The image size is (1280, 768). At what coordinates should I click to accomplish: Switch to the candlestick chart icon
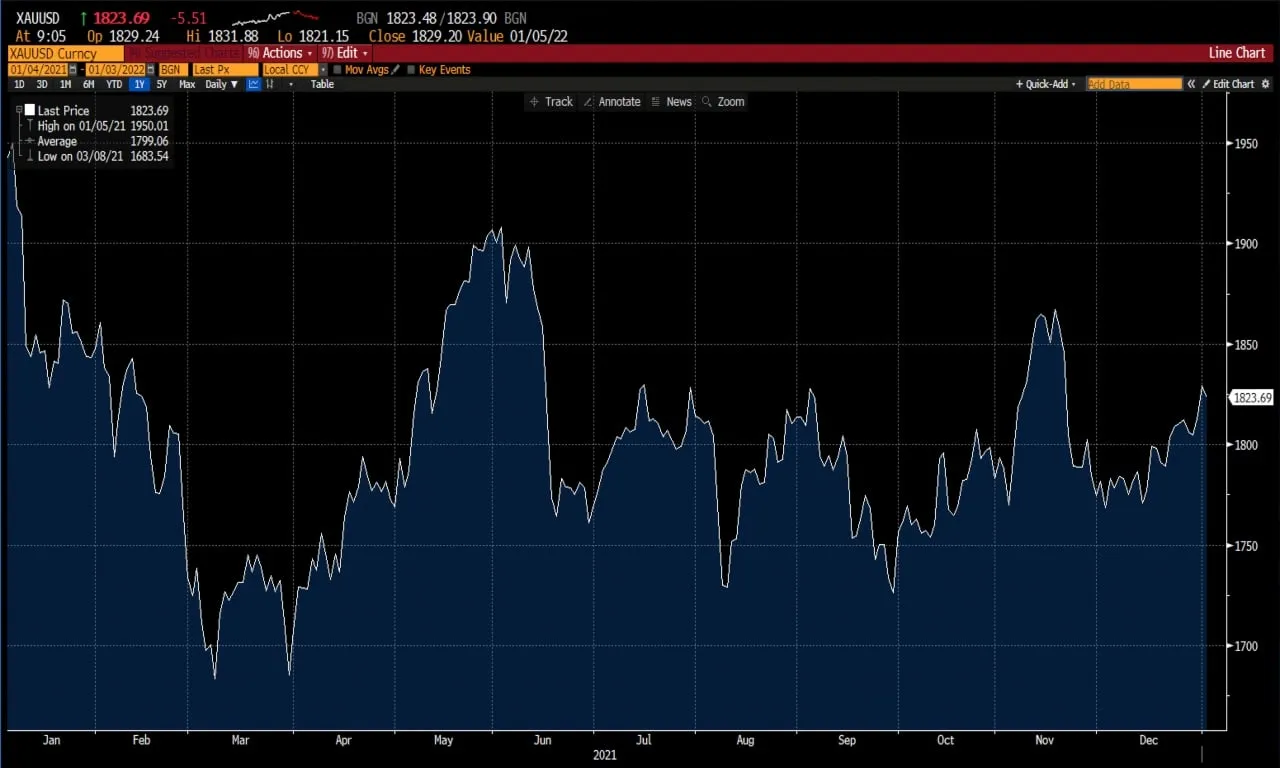(271, 84)
